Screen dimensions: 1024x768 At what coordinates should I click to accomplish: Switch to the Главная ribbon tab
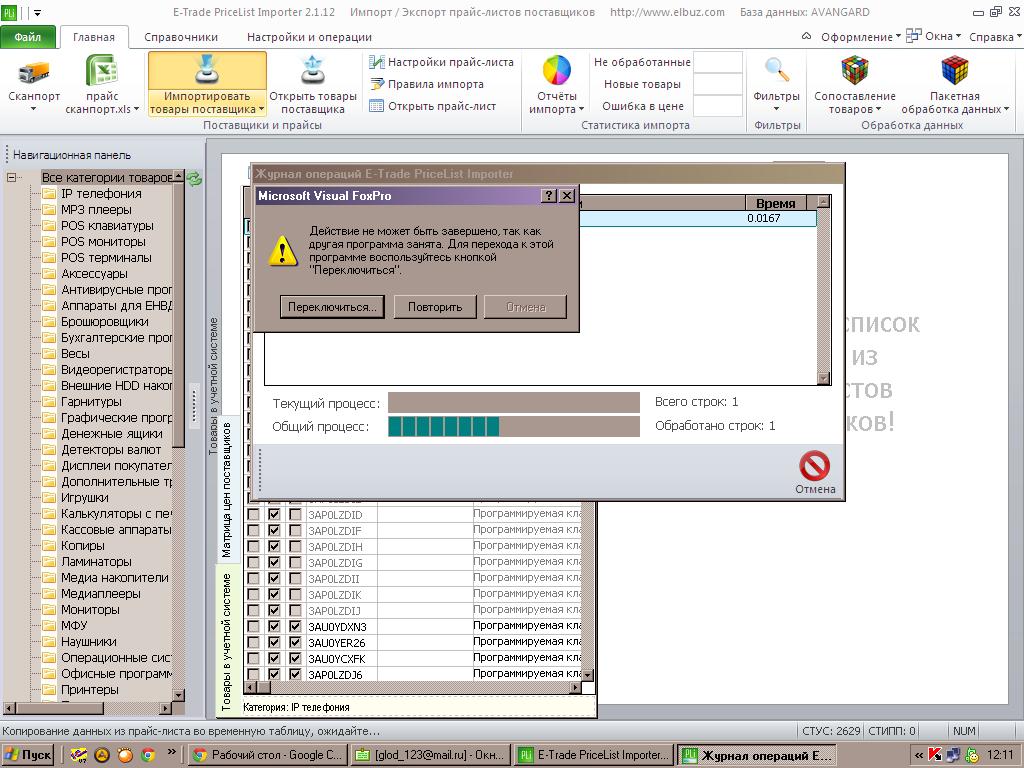pos(93,37)
